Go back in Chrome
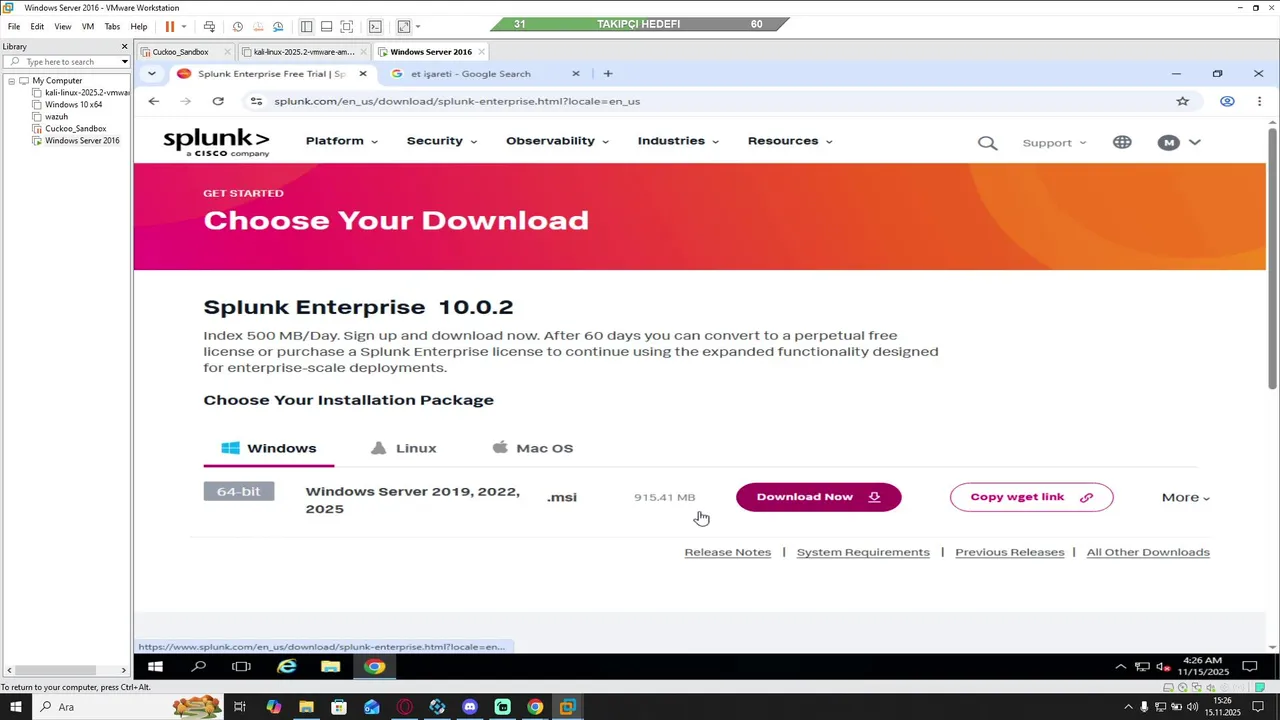Image resolution: width=1280 pixels, height=720 pixels. pyautogui.click(x=153, y=101)
